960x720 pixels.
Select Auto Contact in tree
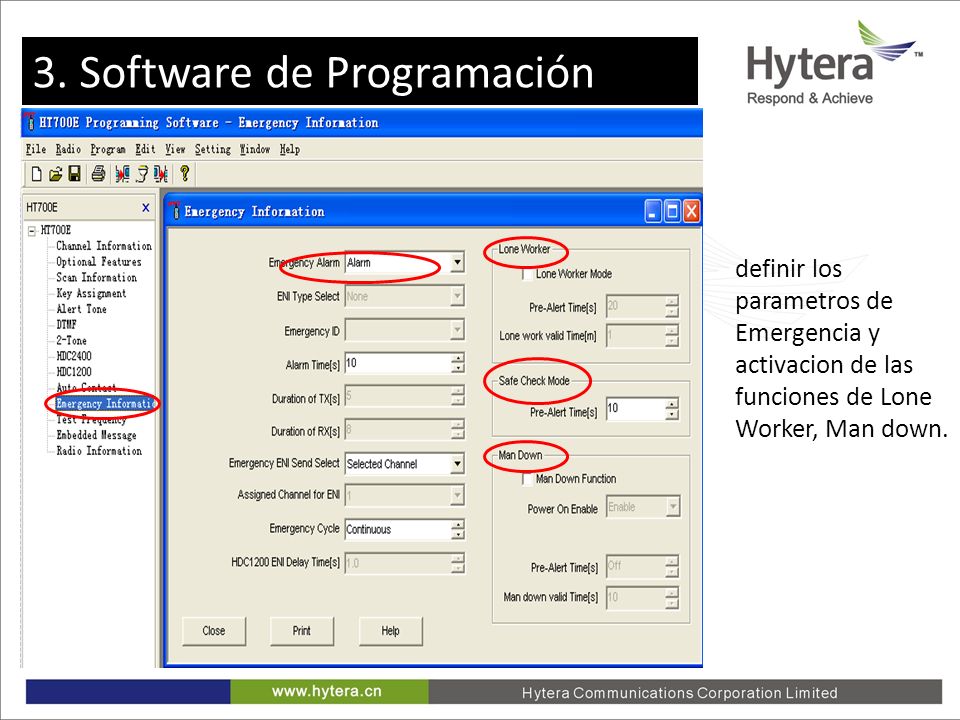point(86,388)
